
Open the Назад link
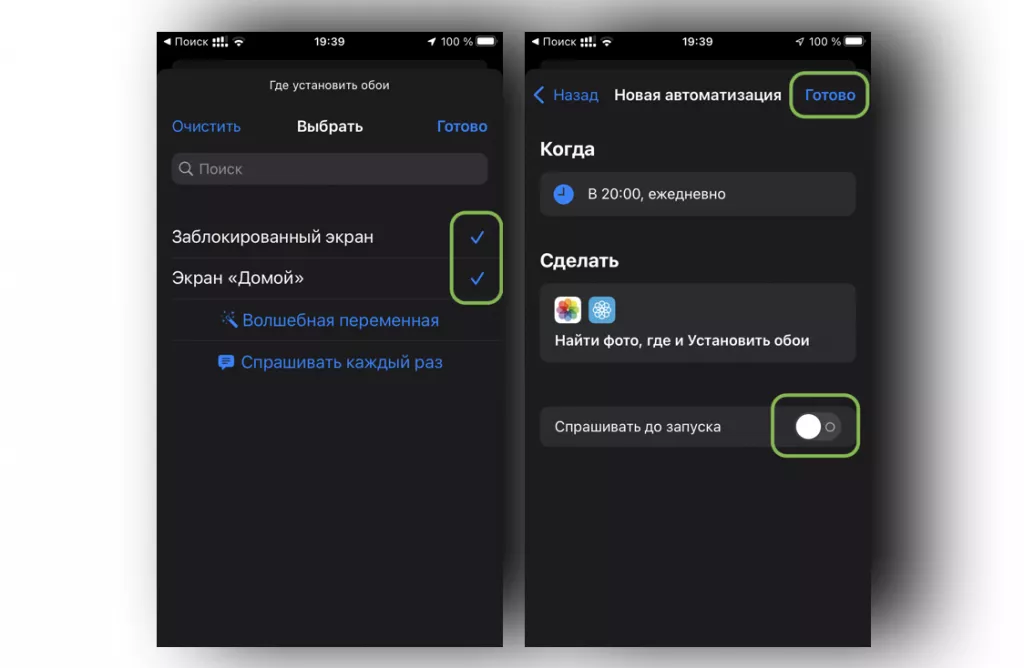point(575,95)
